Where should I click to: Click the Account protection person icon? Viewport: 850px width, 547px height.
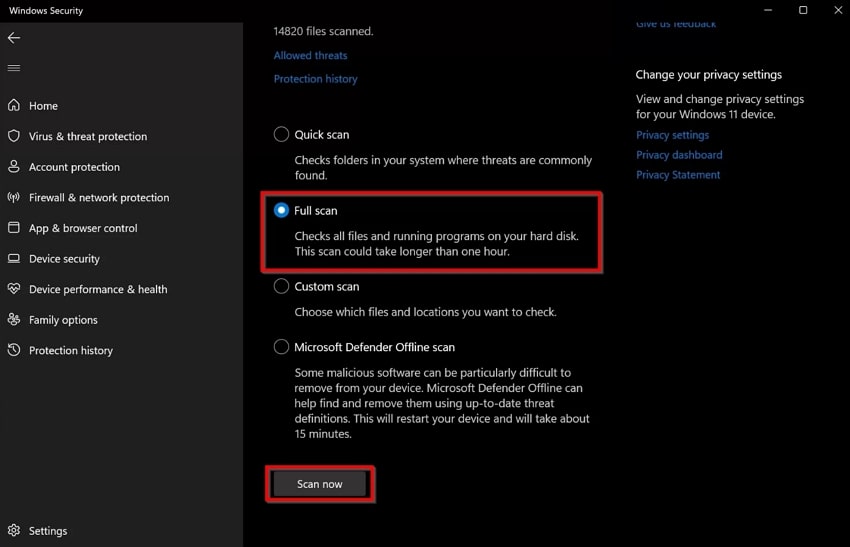click(x=14, y=167)
